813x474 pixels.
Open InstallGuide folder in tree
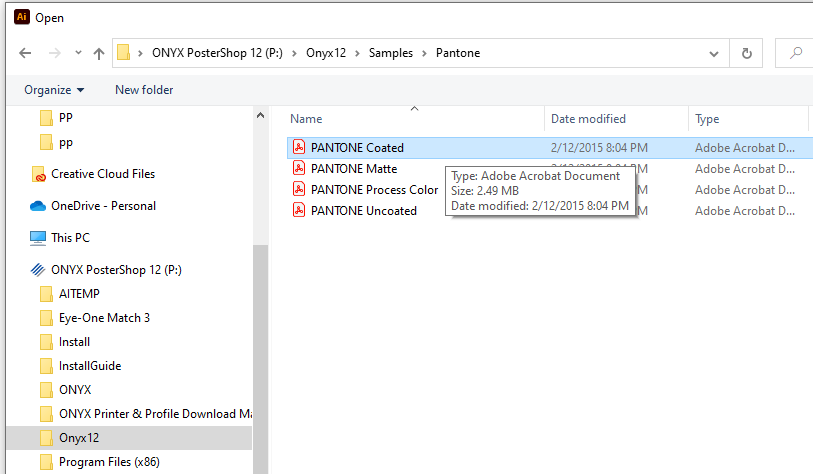(90, 366)
